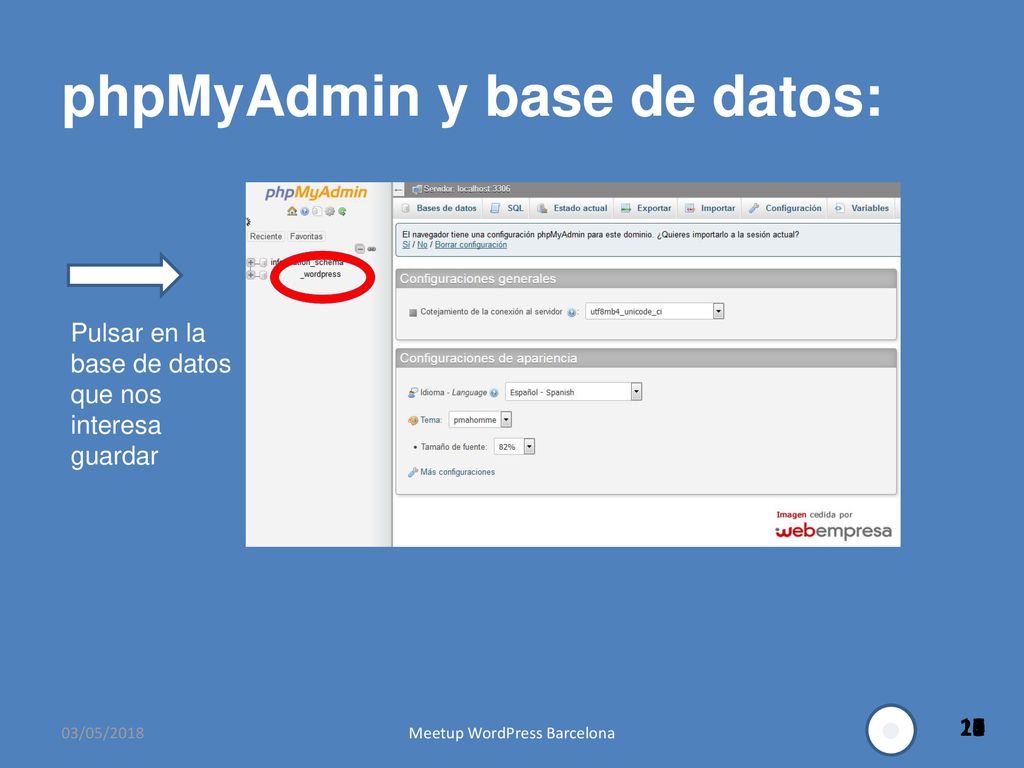Click the help icon next to Cotejamiento

pyautogui.click(x=571, y=312)
